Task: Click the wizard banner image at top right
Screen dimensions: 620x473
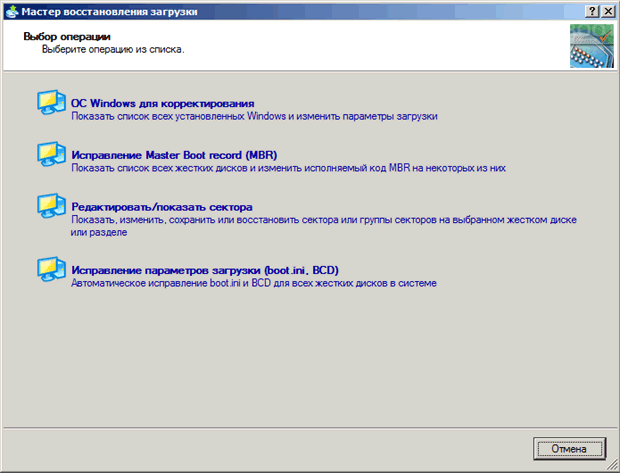Action: click(592, 46)
